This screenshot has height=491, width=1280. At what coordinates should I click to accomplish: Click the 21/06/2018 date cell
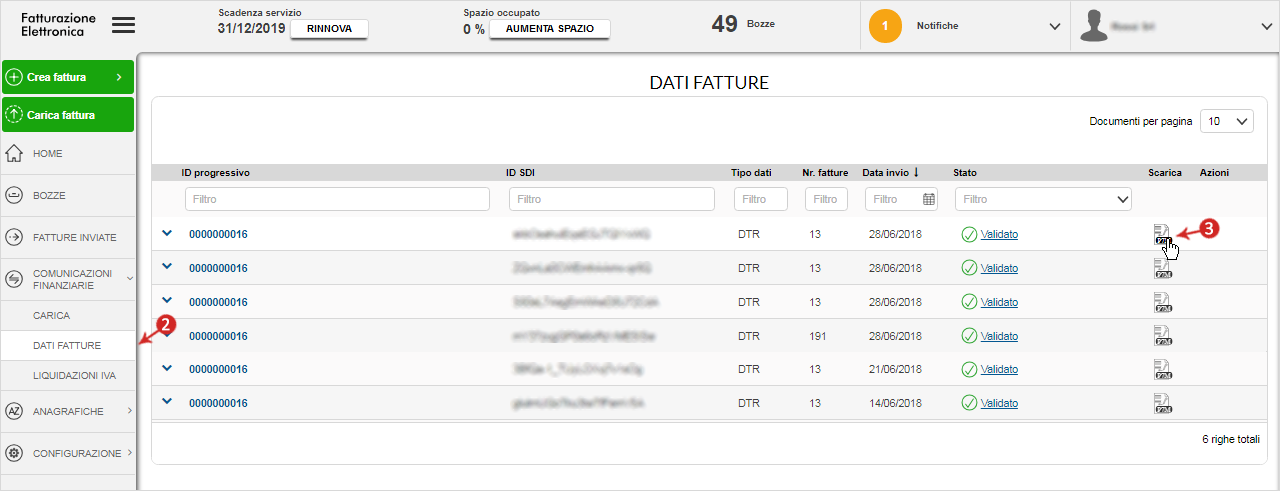[x=894, y=370]
